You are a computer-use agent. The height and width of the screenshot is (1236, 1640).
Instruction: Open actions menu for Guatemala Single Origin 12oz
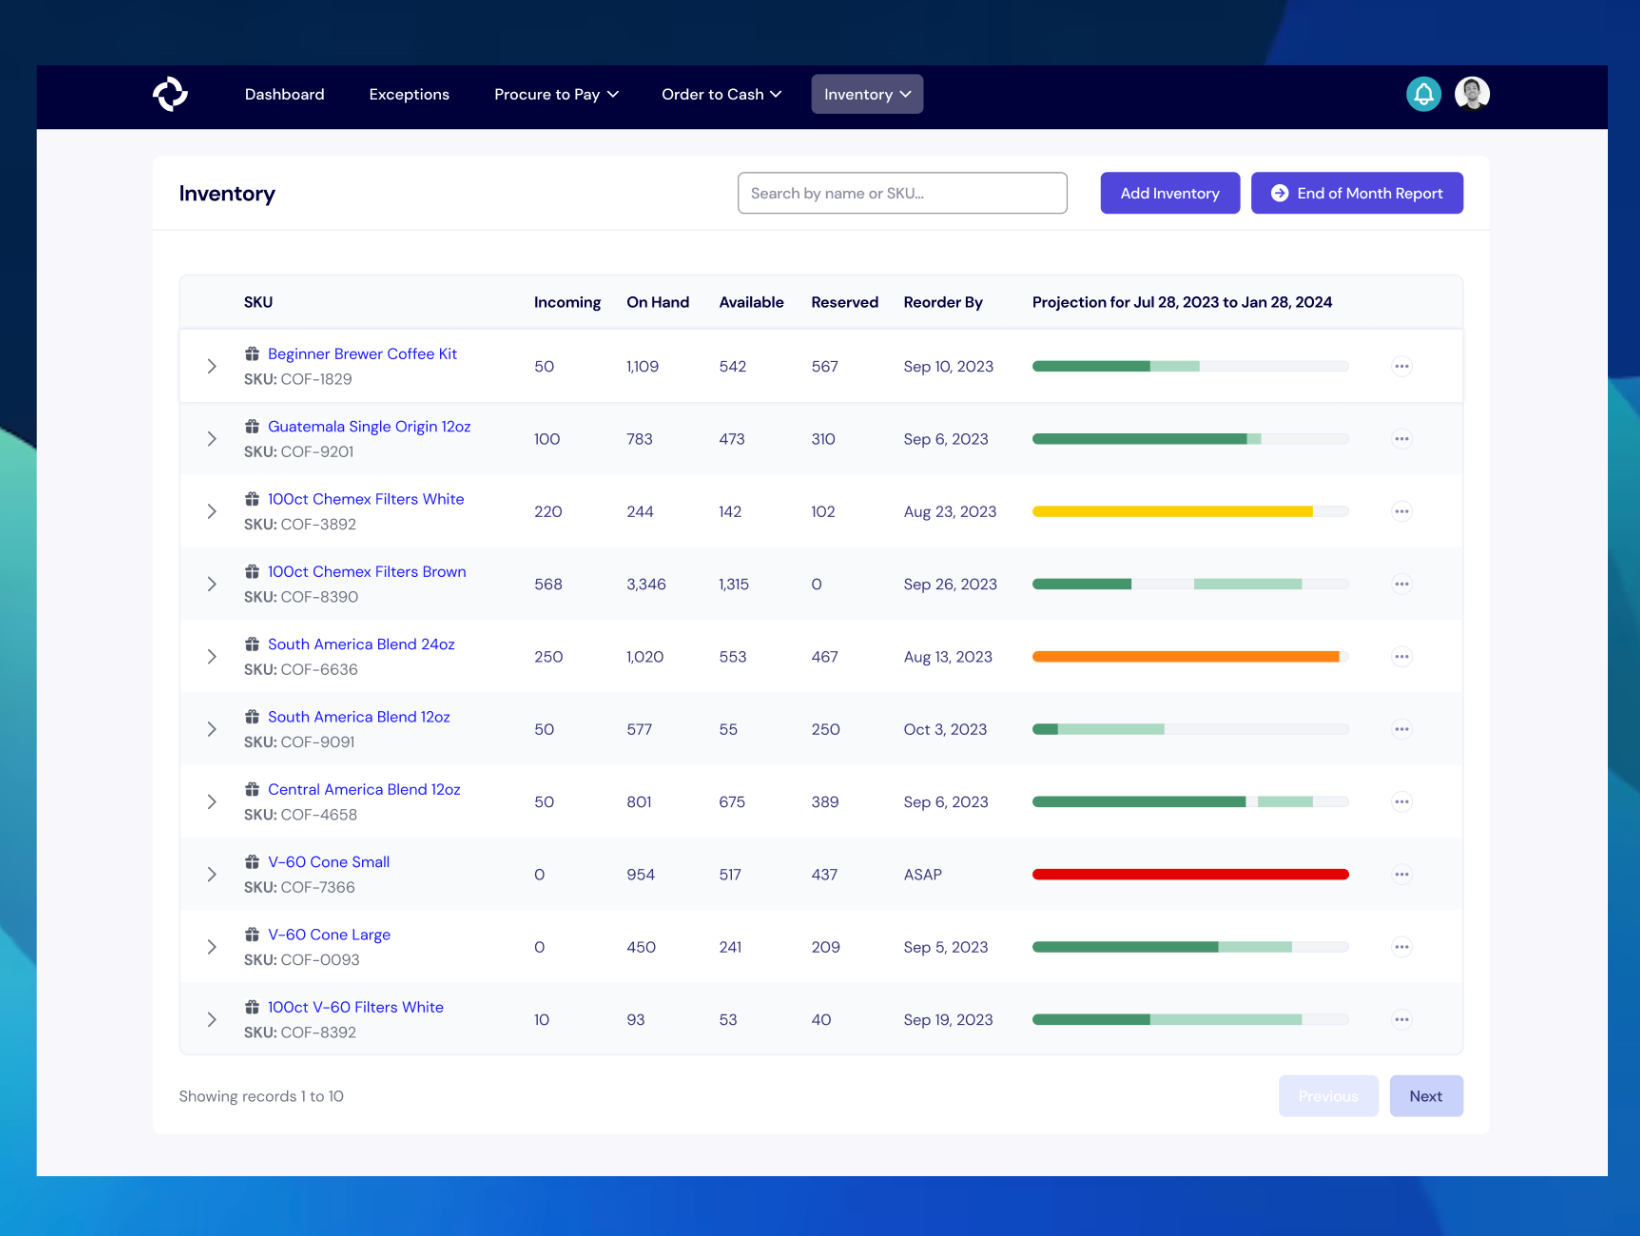(1401, 439)
